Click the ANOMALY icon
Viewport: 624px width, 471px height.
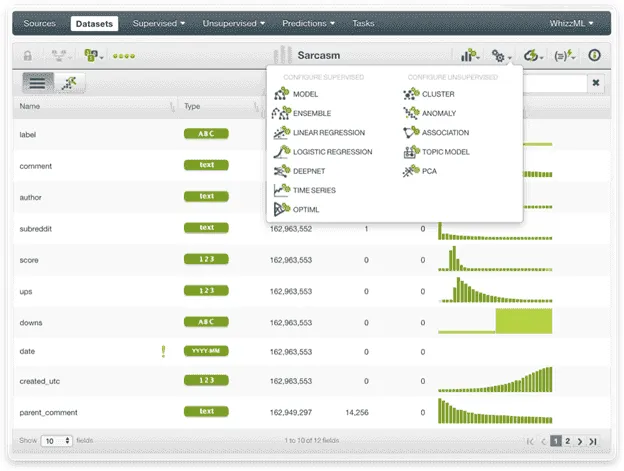(411, 113)
